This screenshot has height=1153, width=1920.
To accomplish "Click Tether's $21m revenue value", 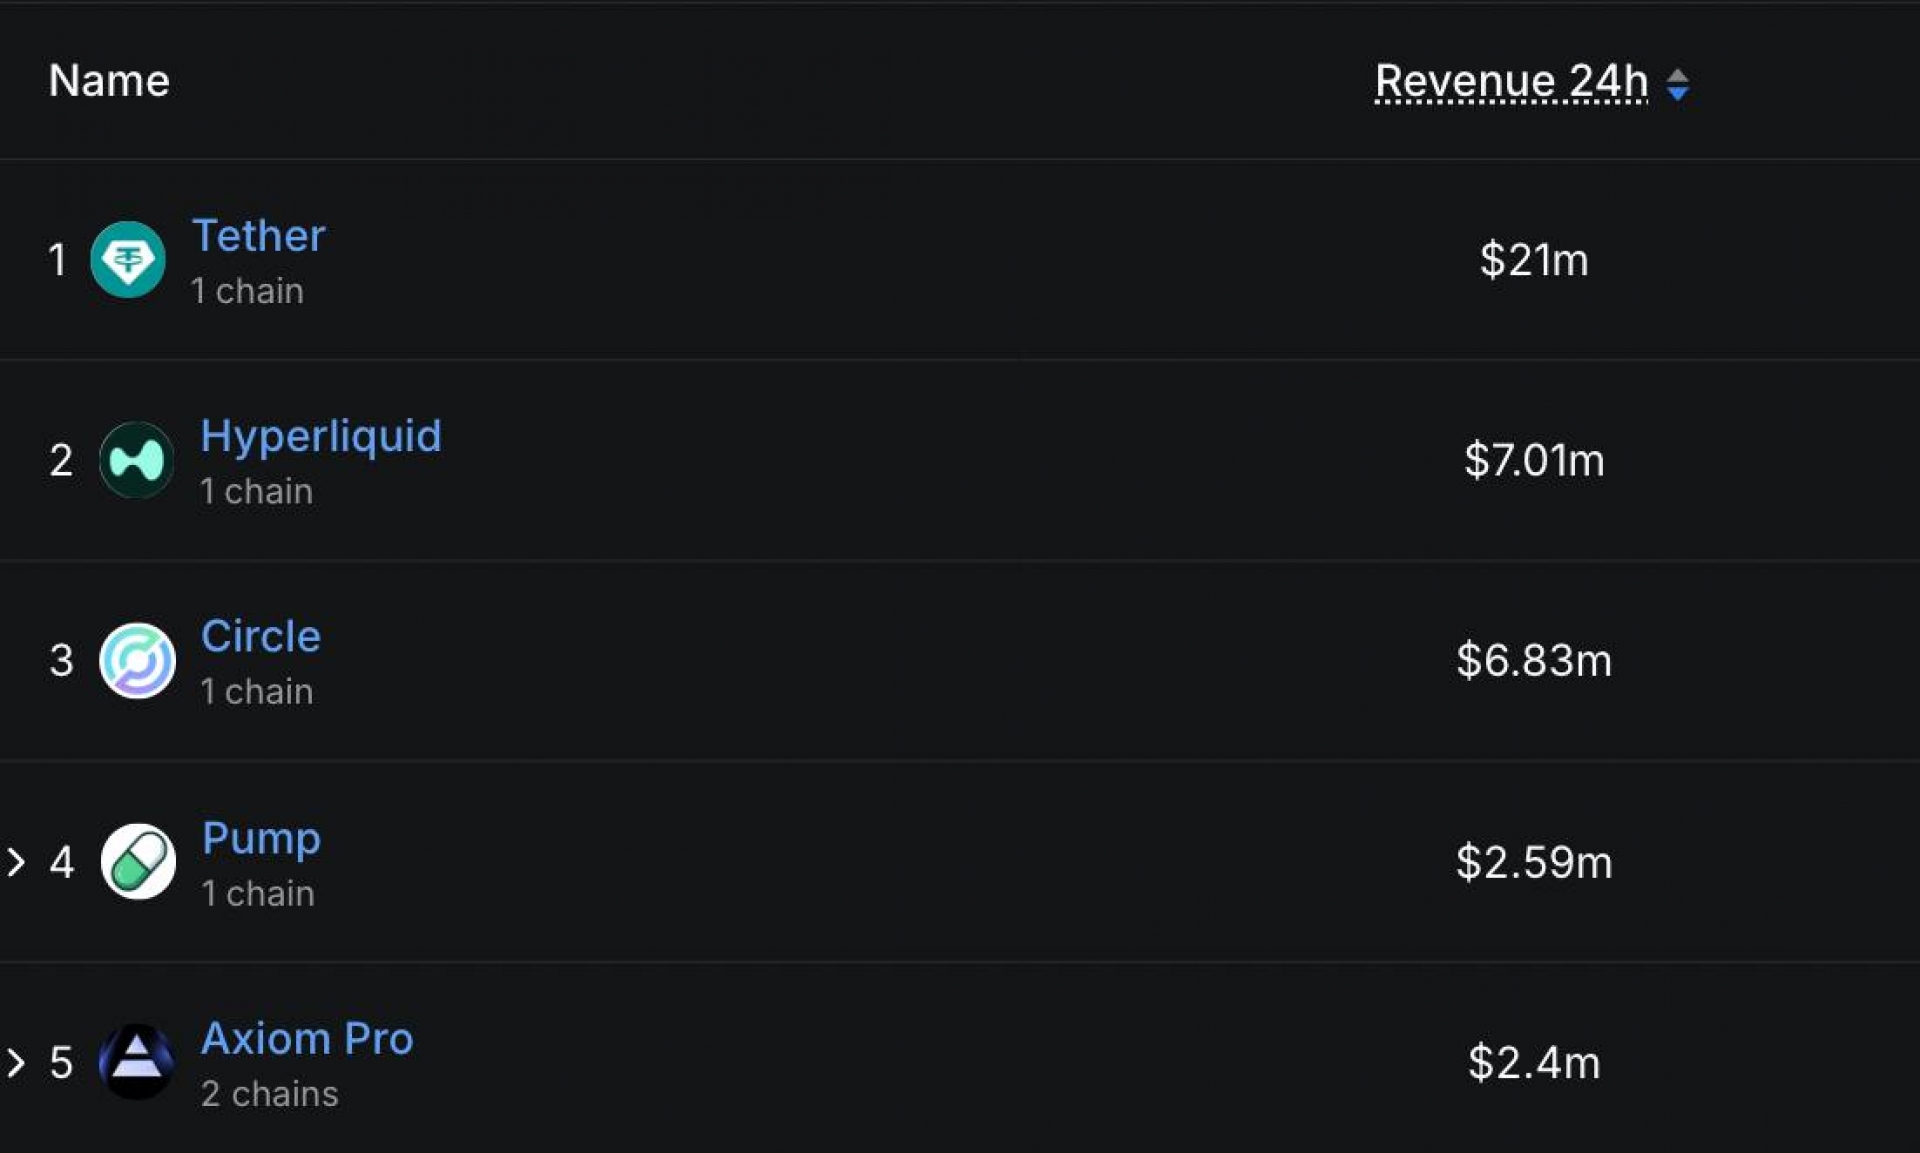I will 1533,260.
